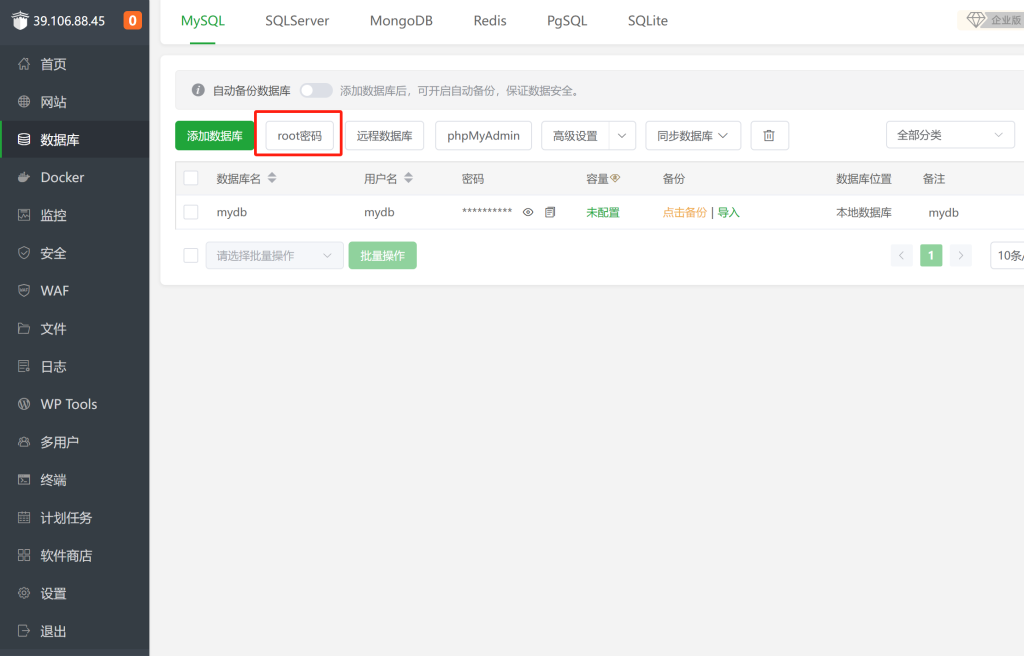Viewport: 1024px width, 656px height.
Task: Click the WAF shield icon in sidebar
Action: (24, 291)
